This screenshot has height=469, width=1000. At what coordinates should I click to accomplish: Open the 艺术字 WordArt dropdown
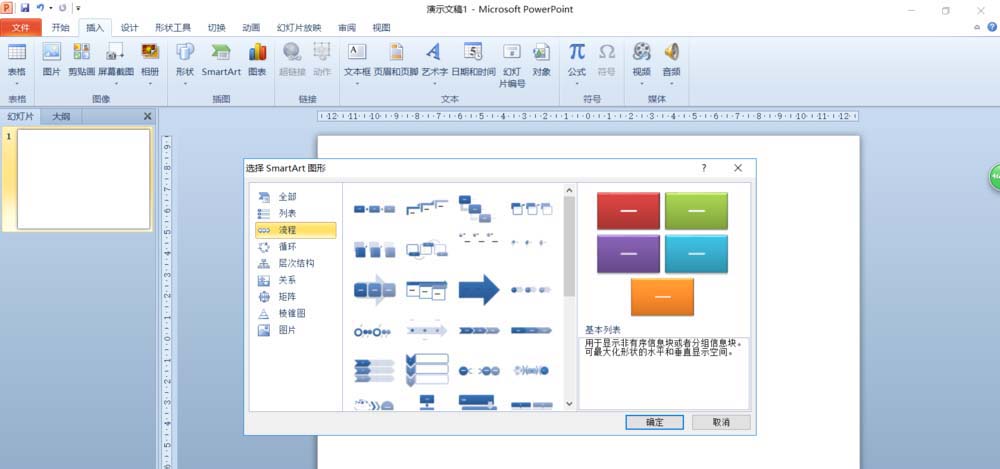pos(434,83)
